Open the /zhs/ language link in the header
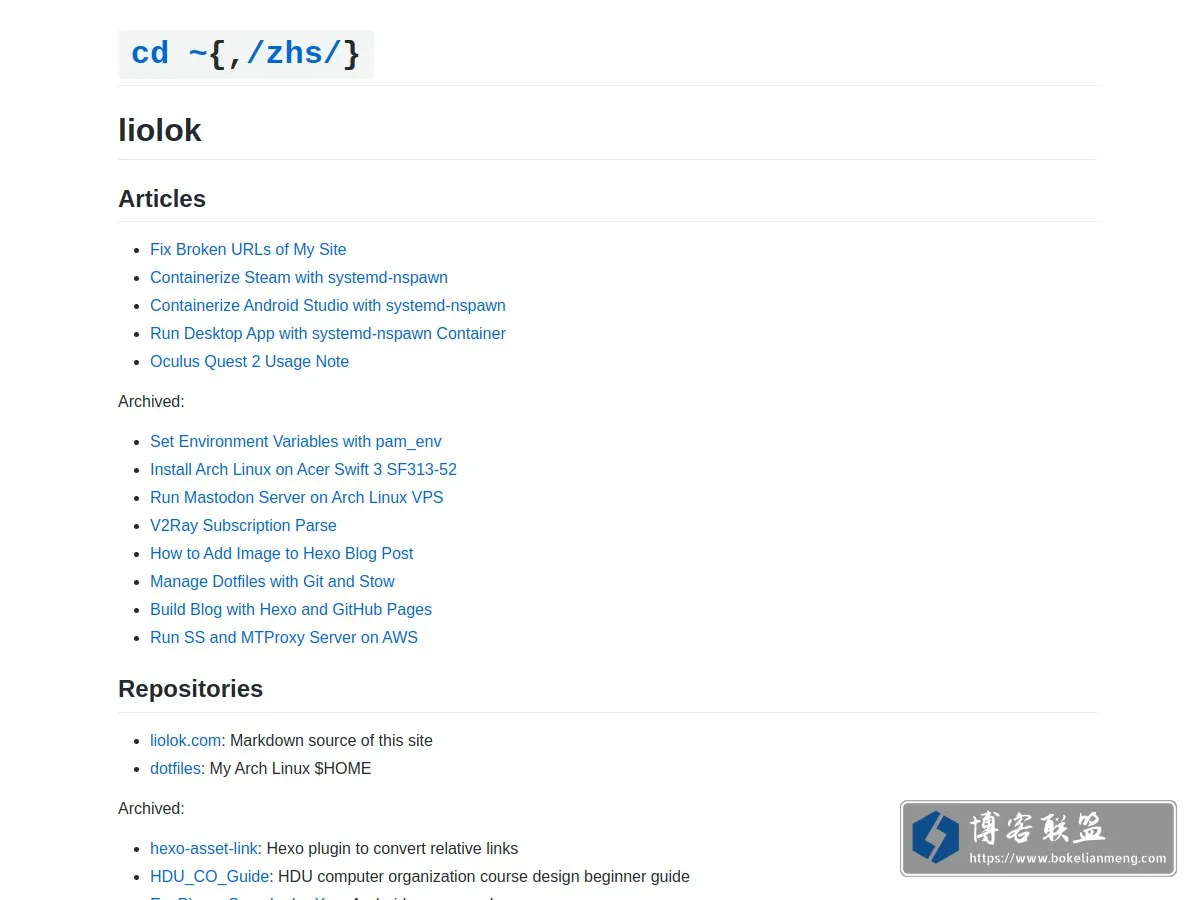 (294, 53)
